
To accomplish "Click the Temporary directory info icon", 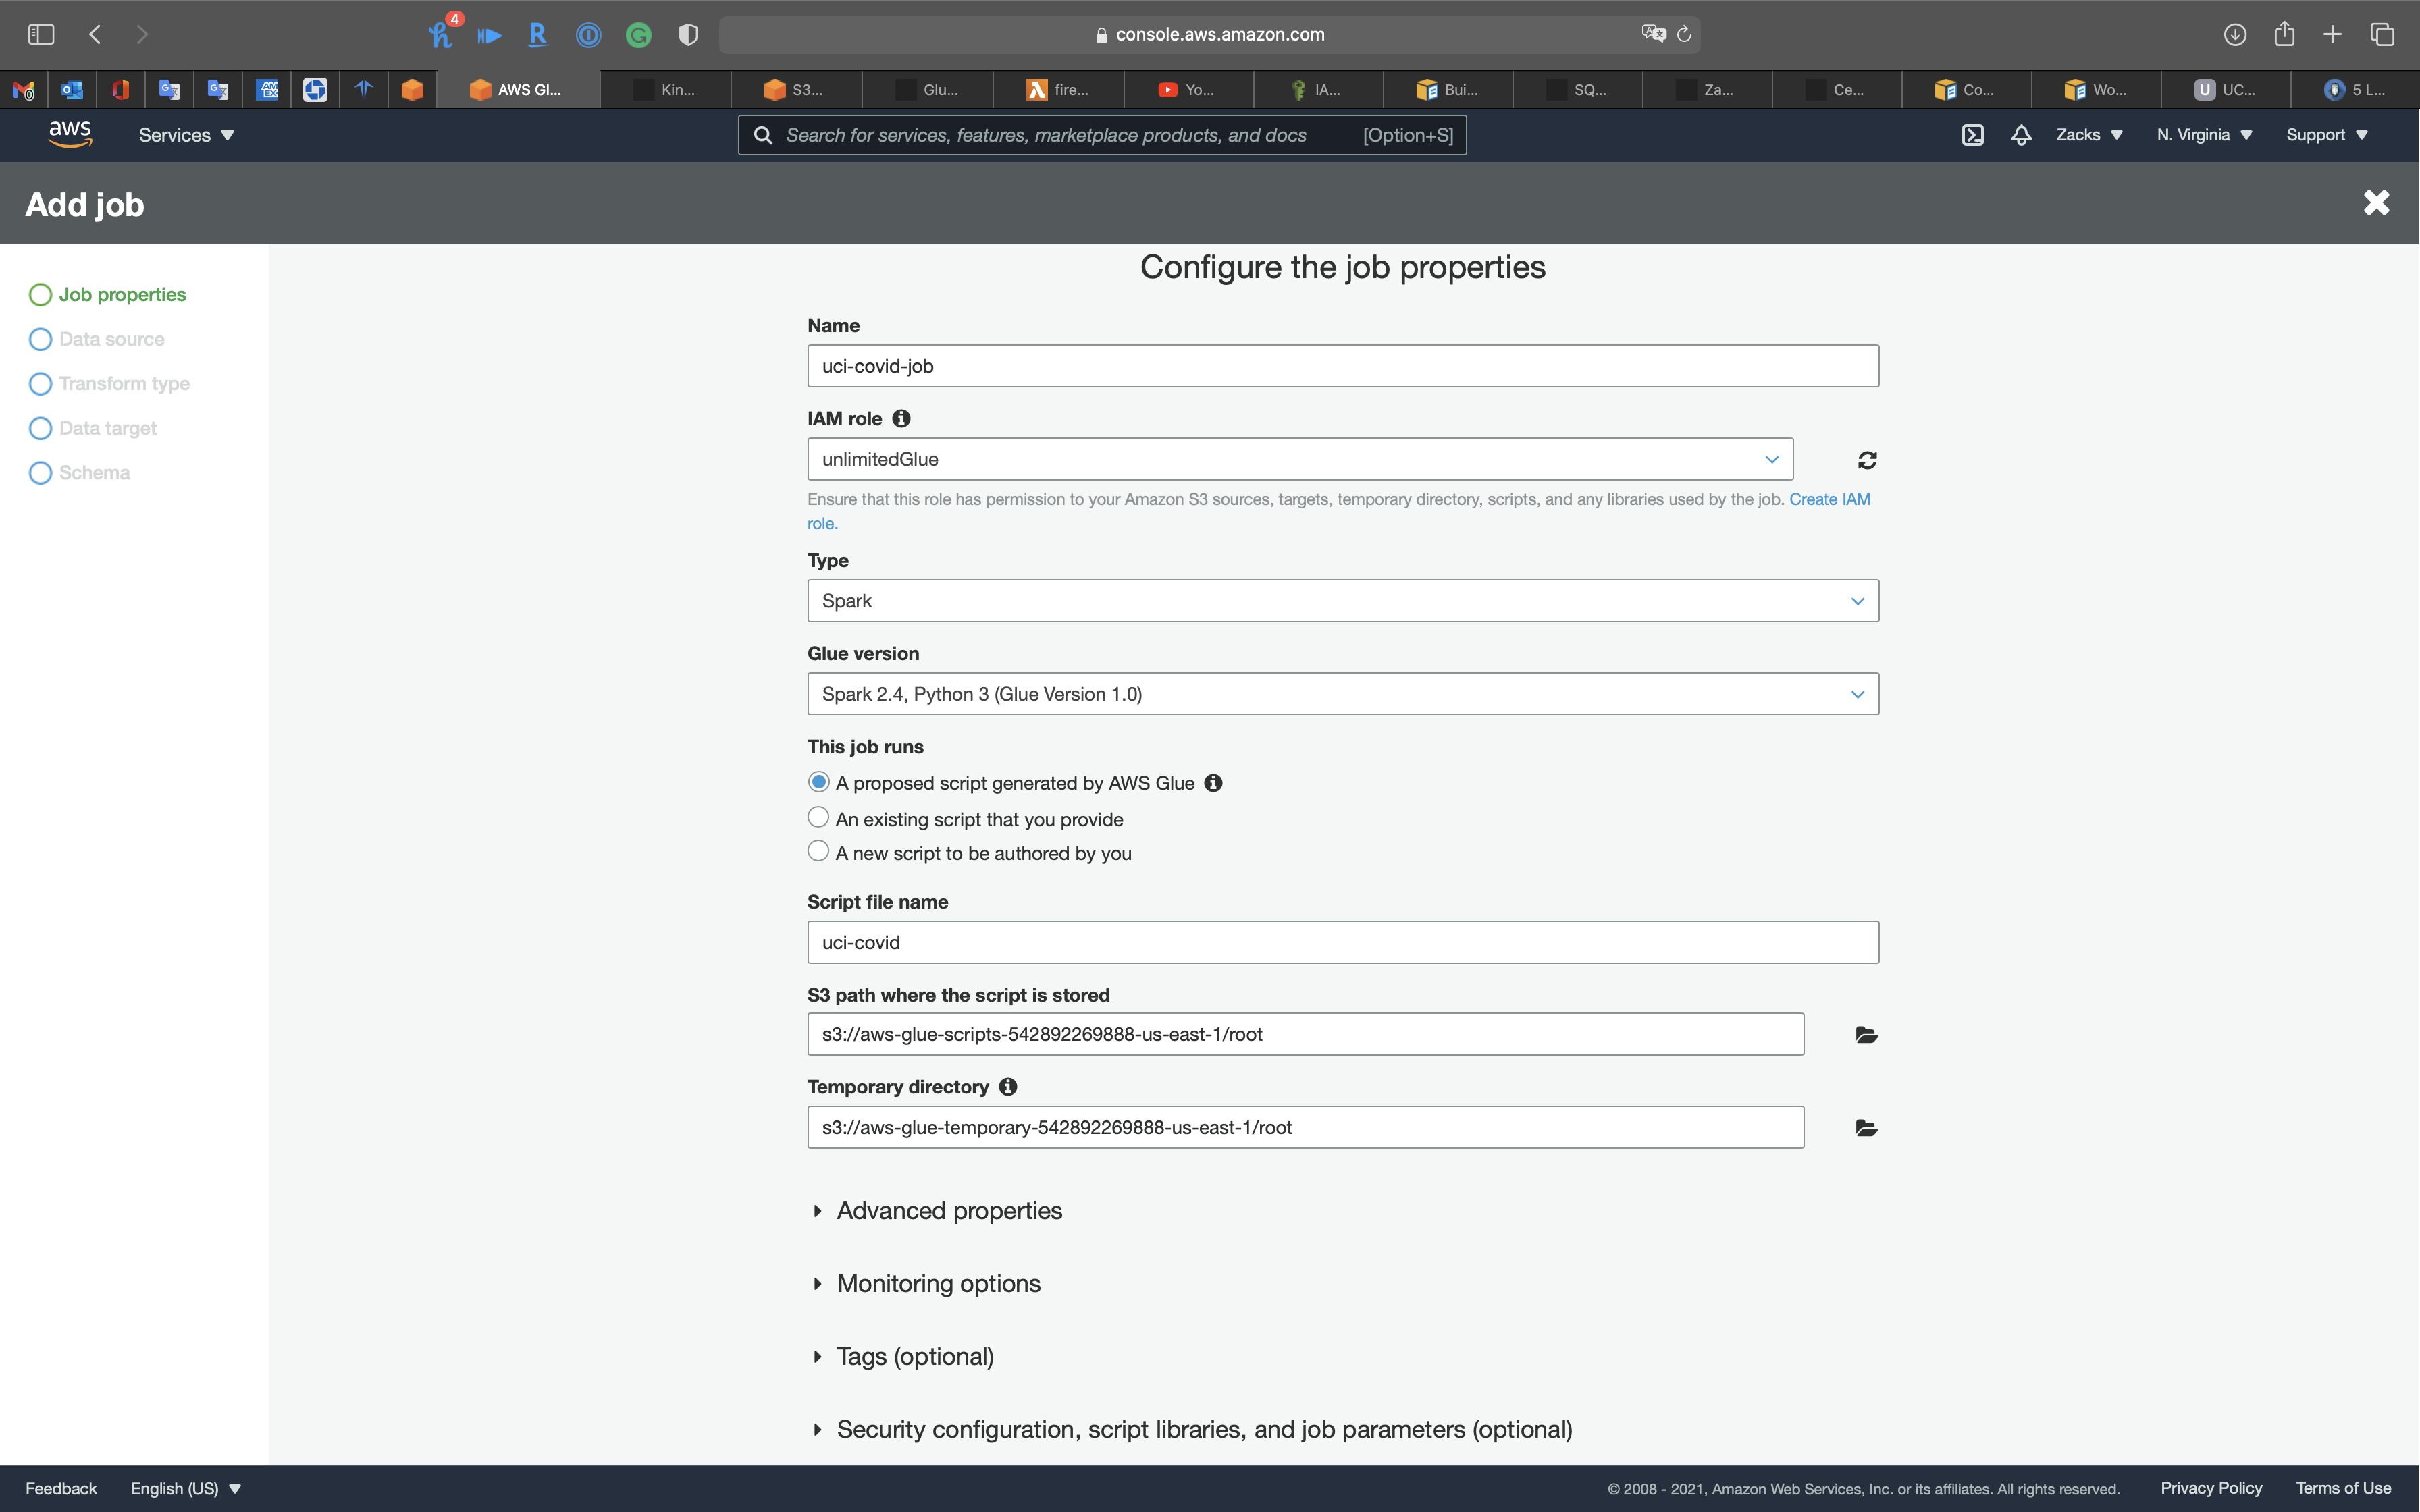I will [x=1008, y=1087].
